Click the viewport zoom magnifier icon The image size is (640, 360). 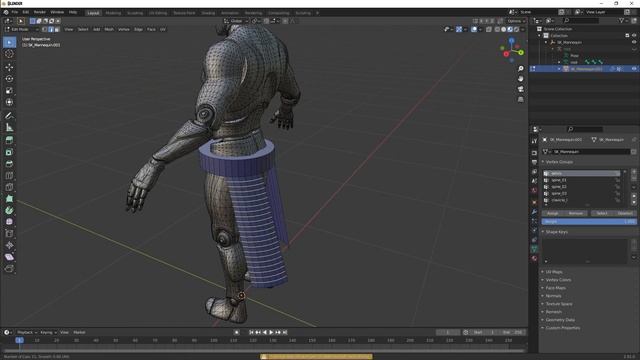[x=520, y=69]
